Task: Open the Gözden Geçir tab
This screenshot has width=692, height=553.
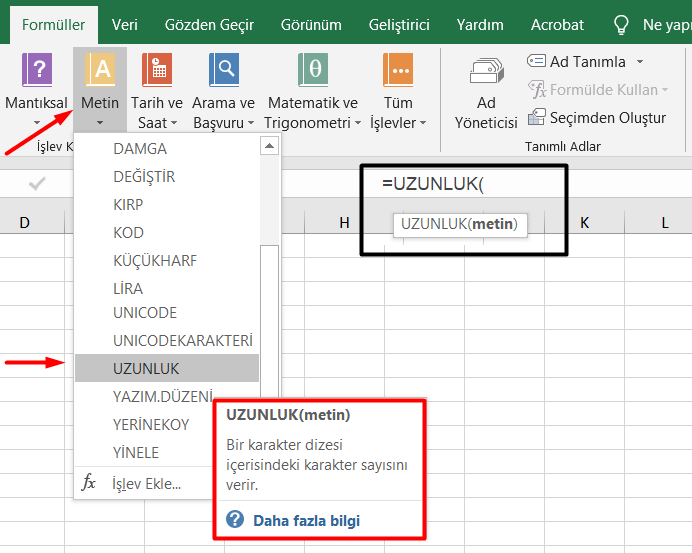Action: pyautogui.click(x=209, y=25)
